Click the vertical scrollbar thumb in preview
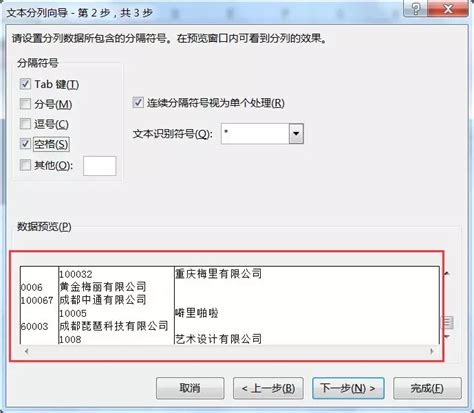 [x=447, y=322]
